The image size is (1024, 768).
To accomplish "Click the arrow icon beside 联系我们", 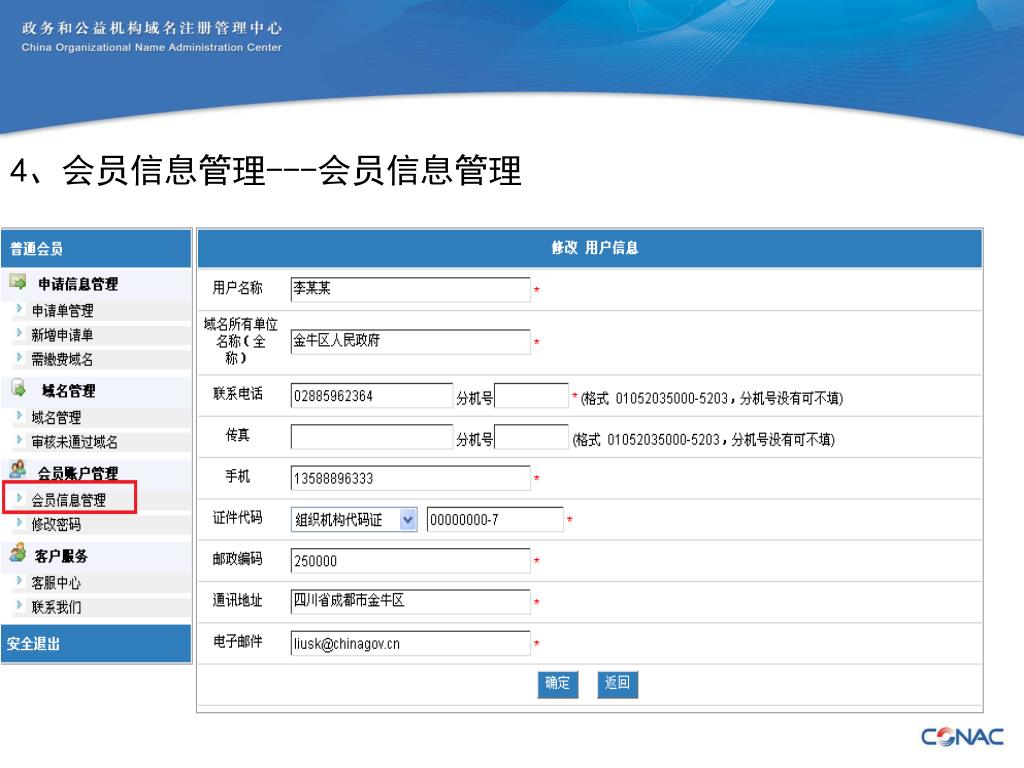I will [20, 605].
